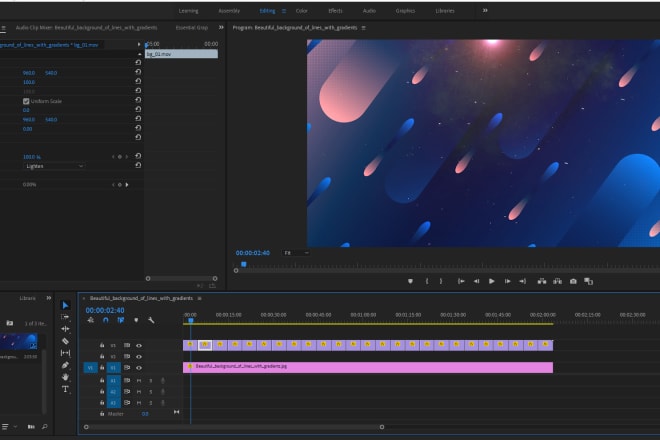Switch to the Color workspace
660x440 pixels.
[x=301, y=11]
